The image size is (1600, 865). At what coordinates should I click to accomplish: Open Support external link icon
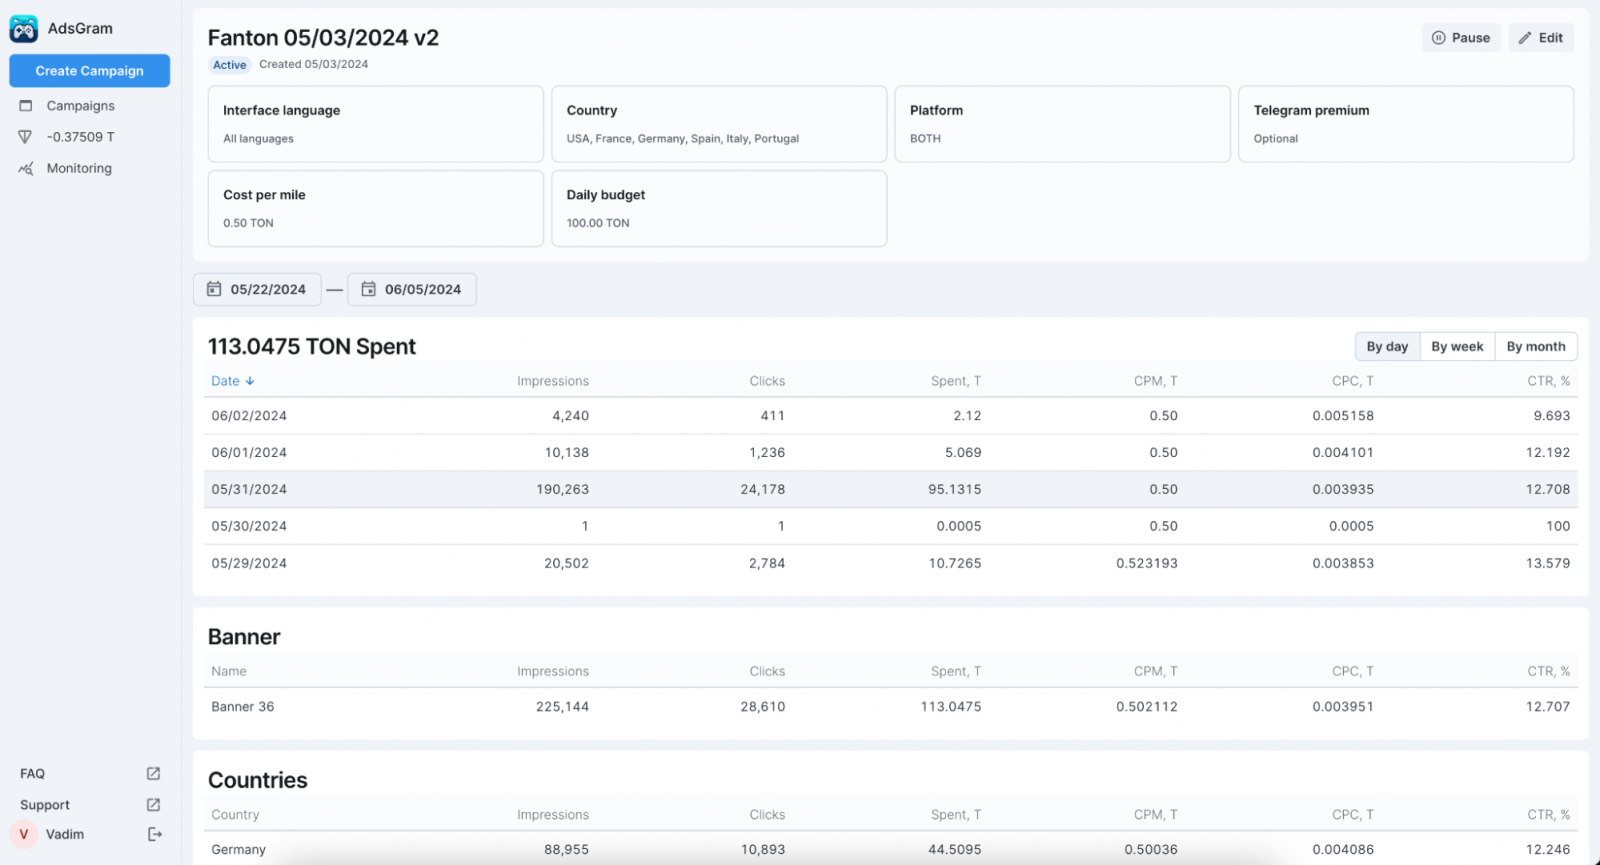pyautogui.click(x=153, y=805)
